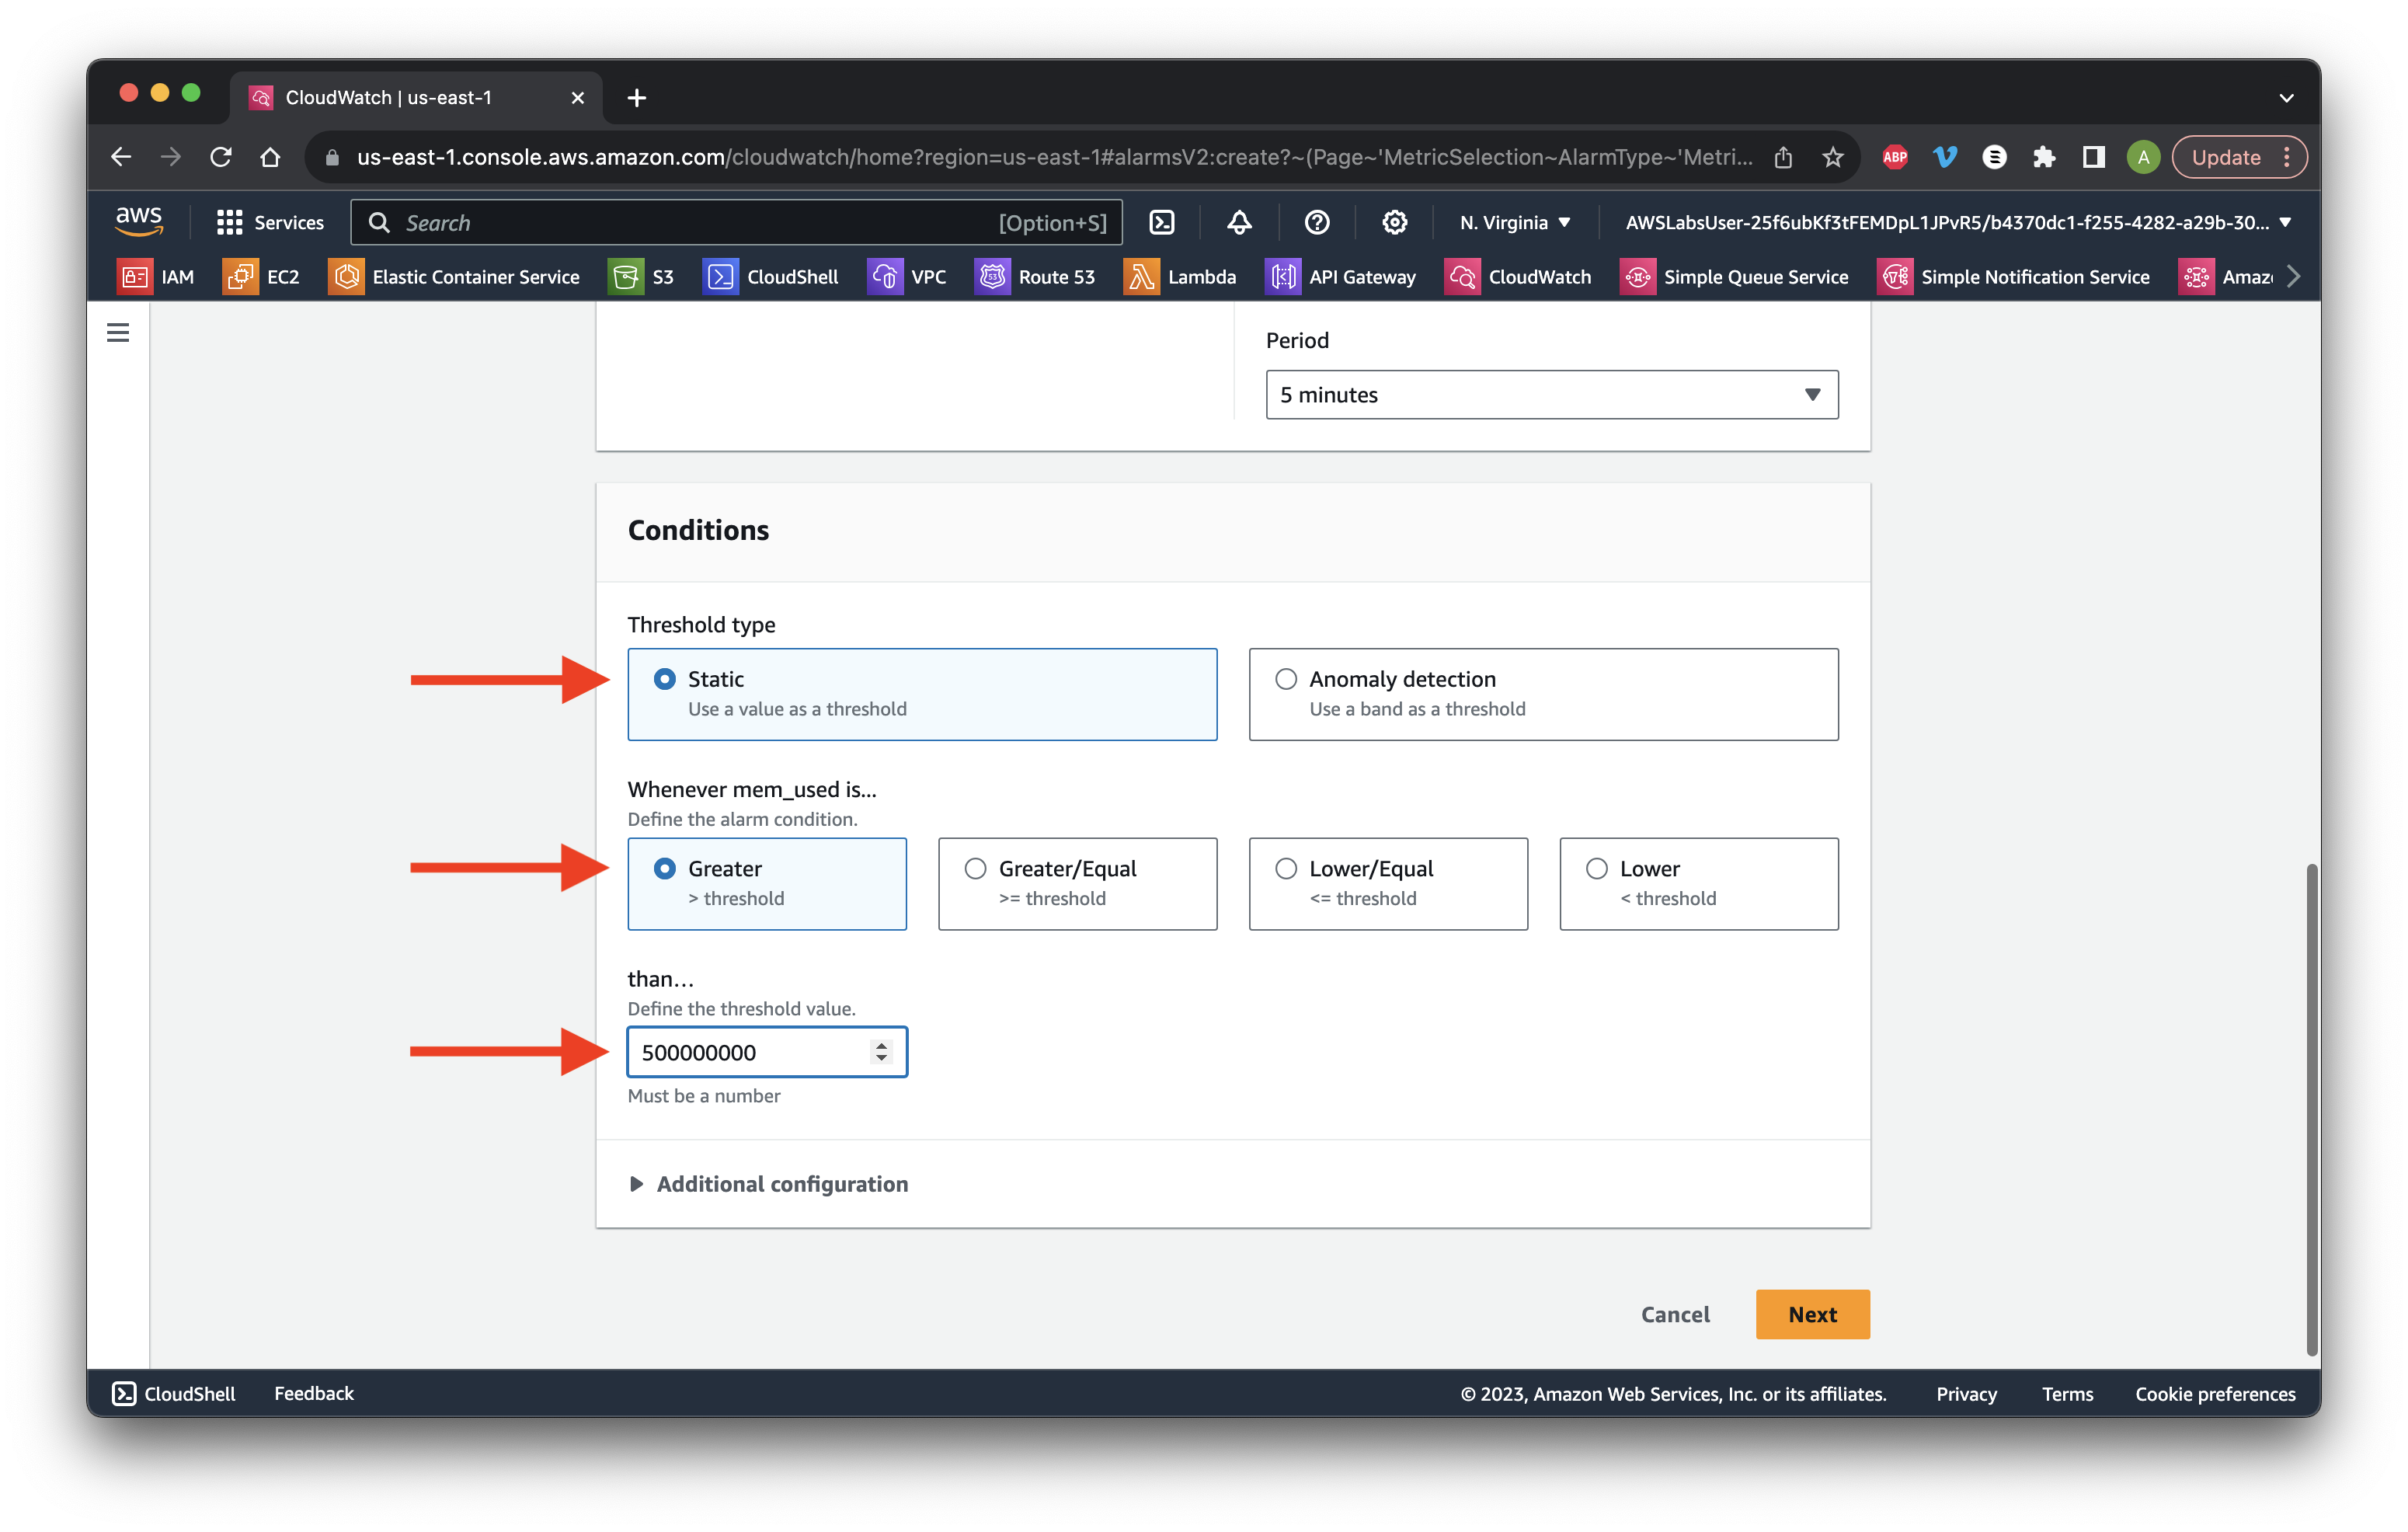Open CloudWatch shortcut in favorites bar

point(1518,277)
